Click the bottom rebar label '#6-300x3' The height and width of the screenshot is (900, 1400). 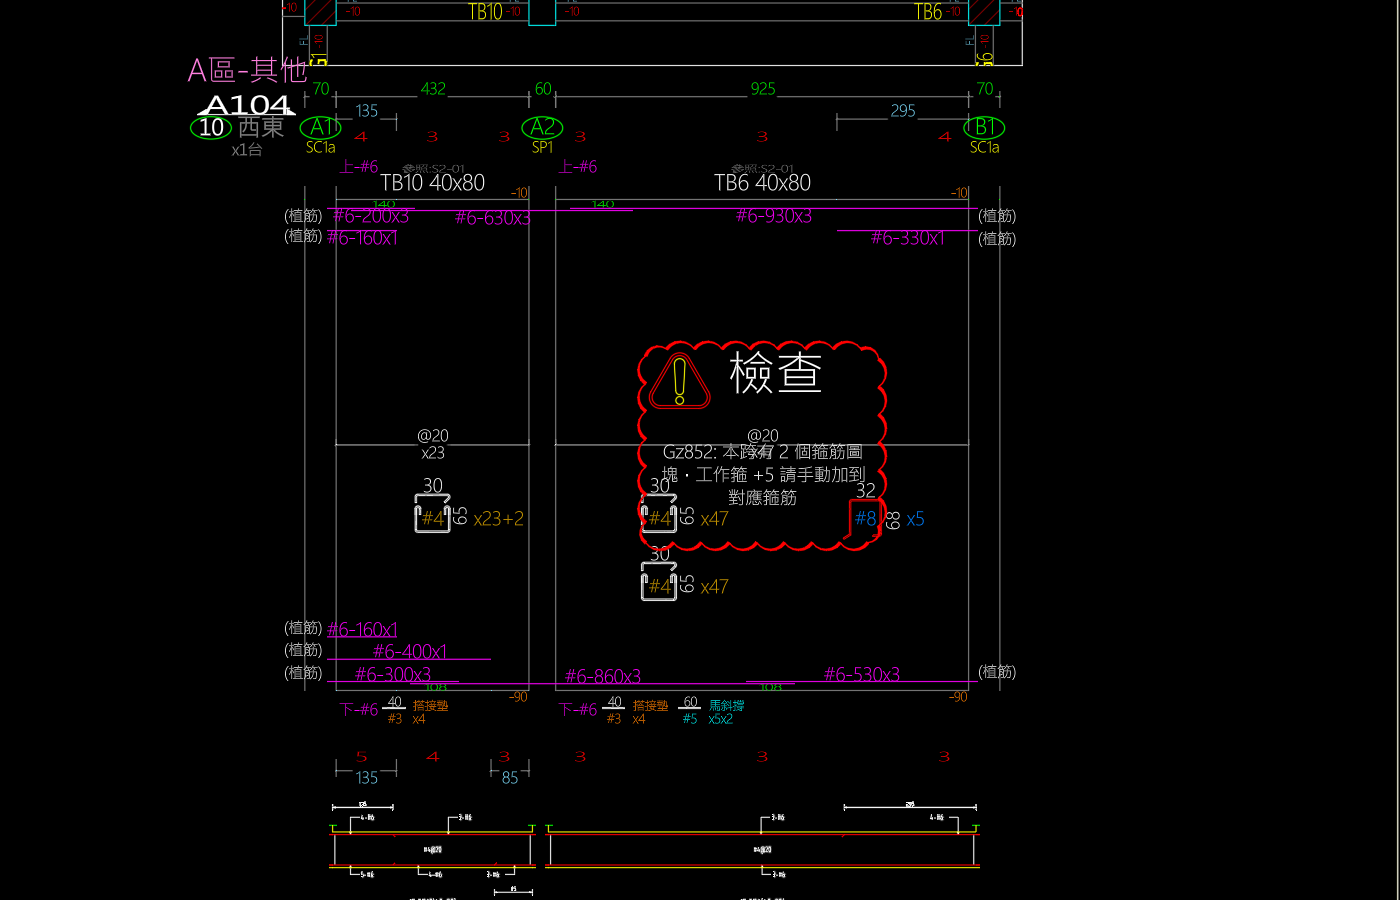click(393, 675)
